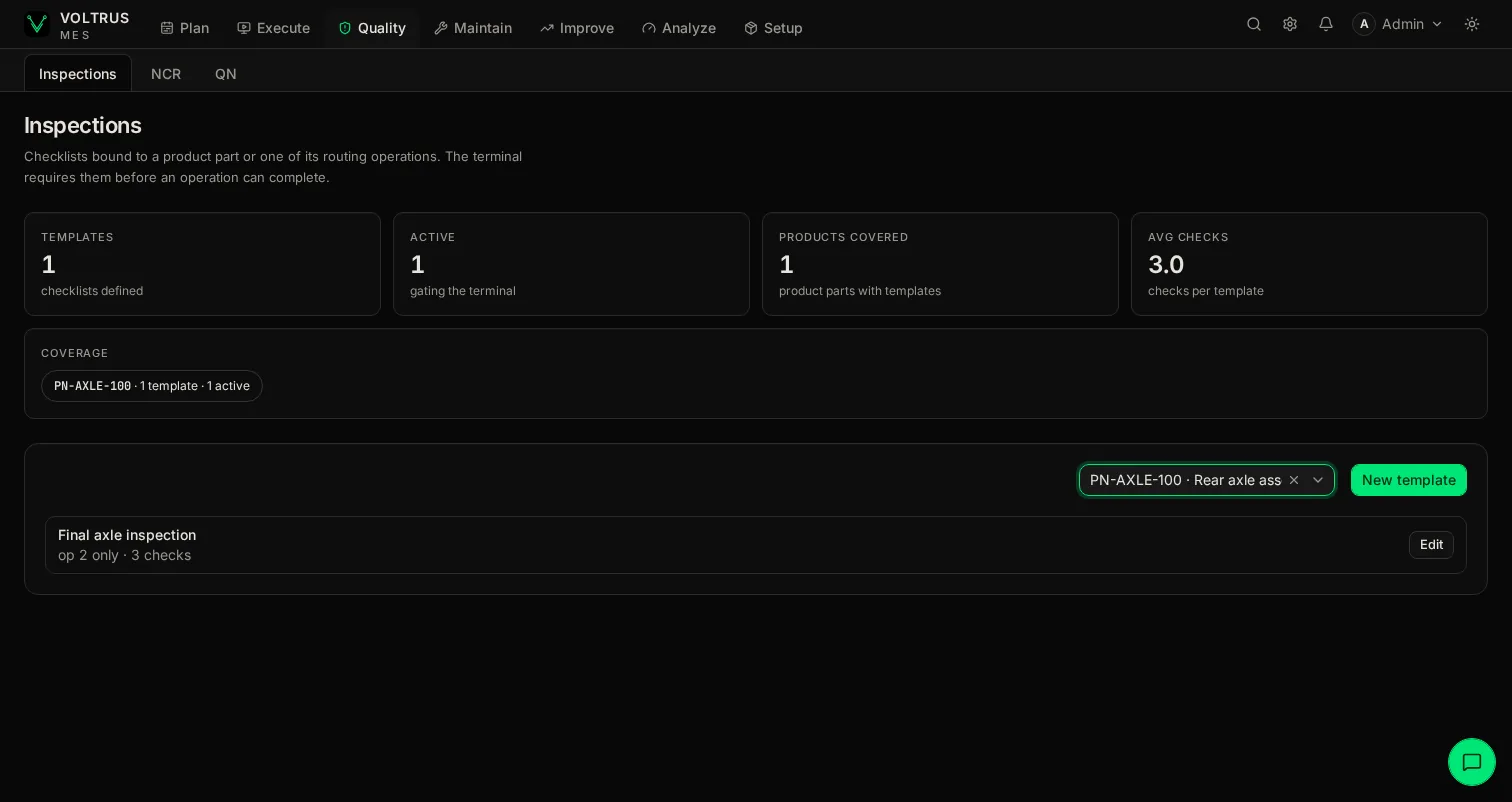The image size is (1512, 802).
Task: Click the Voltrus MES logo icon
Action: click(x=37, y=24)
